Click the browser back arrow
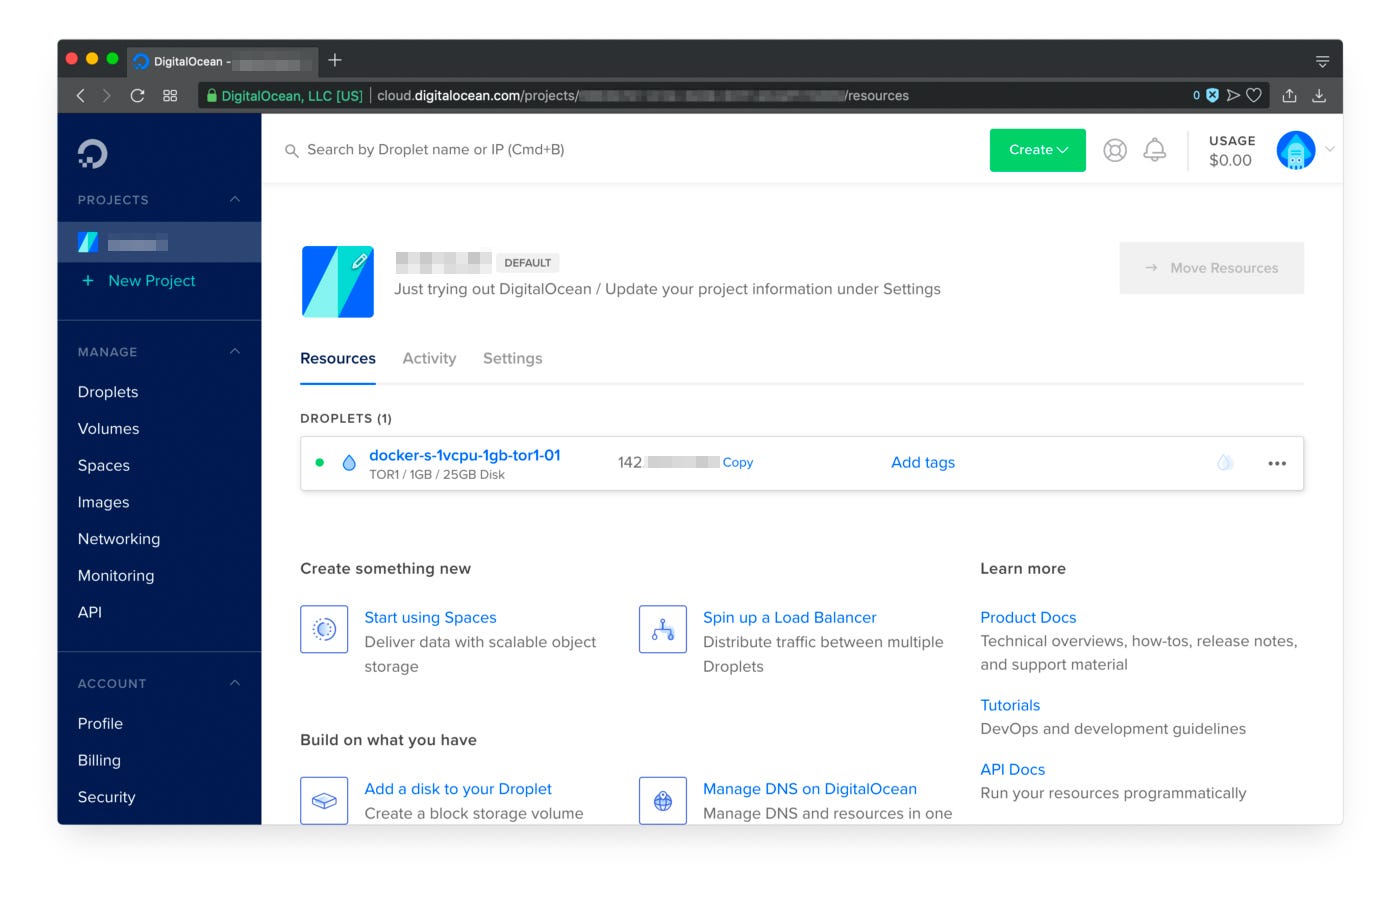The image size is (1400, 900). pyautogui.click(x=81, y=95)
